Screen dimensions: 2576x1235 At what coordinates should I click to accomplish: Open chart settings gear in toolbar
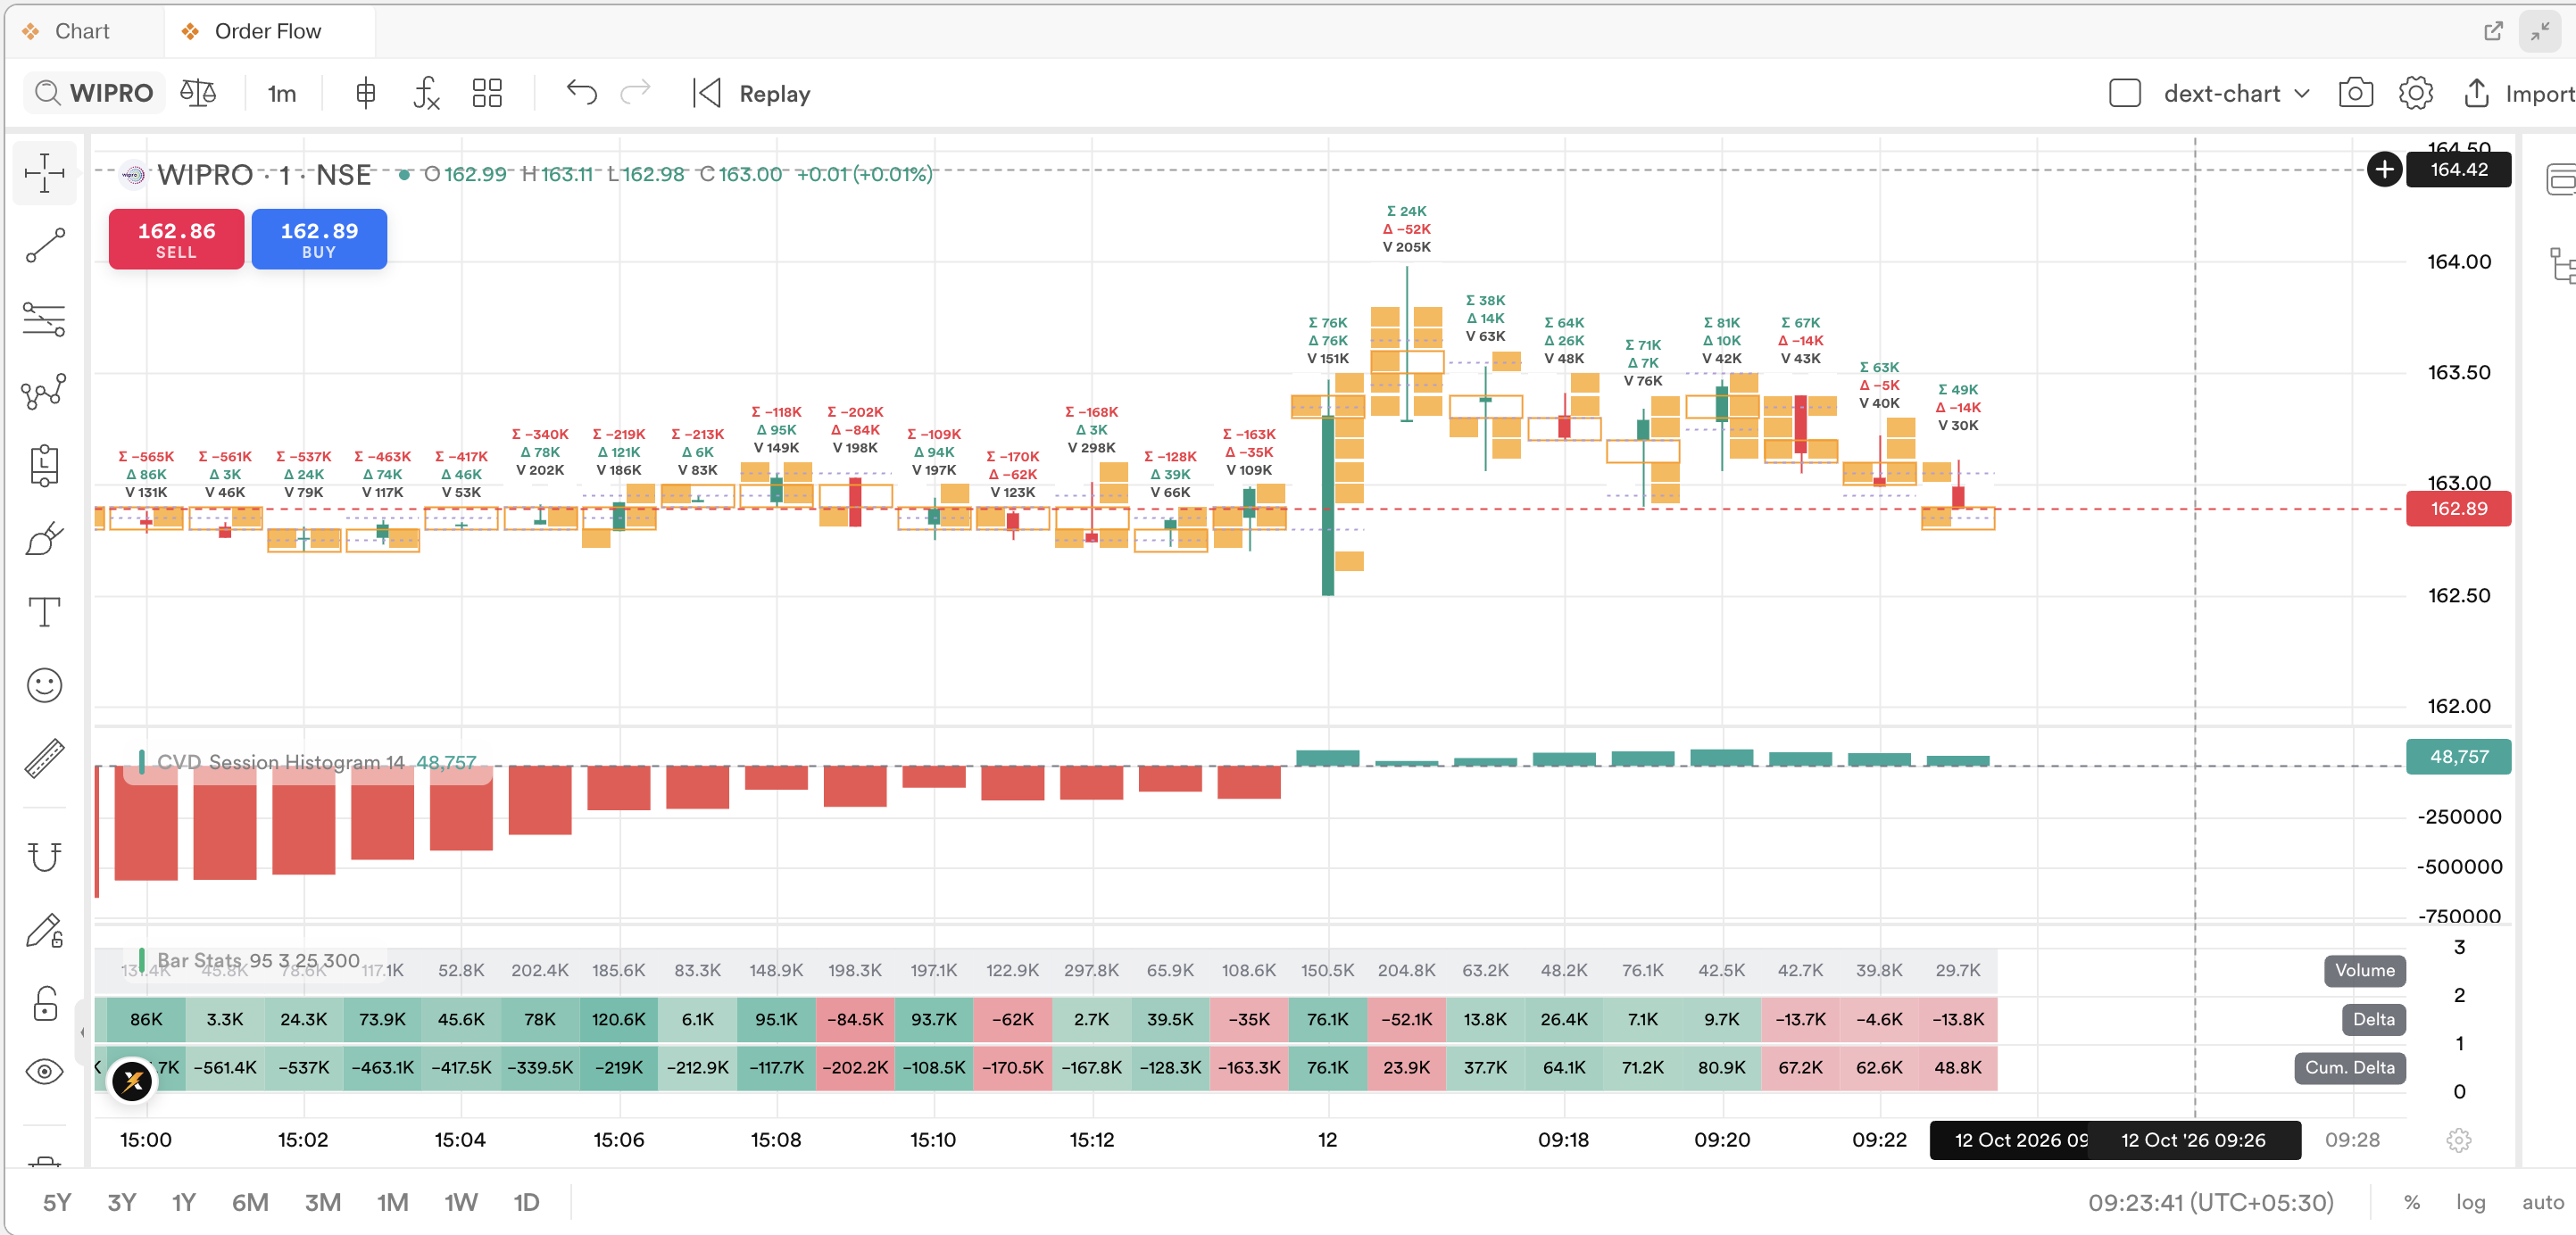click(x=2415, y=93)
